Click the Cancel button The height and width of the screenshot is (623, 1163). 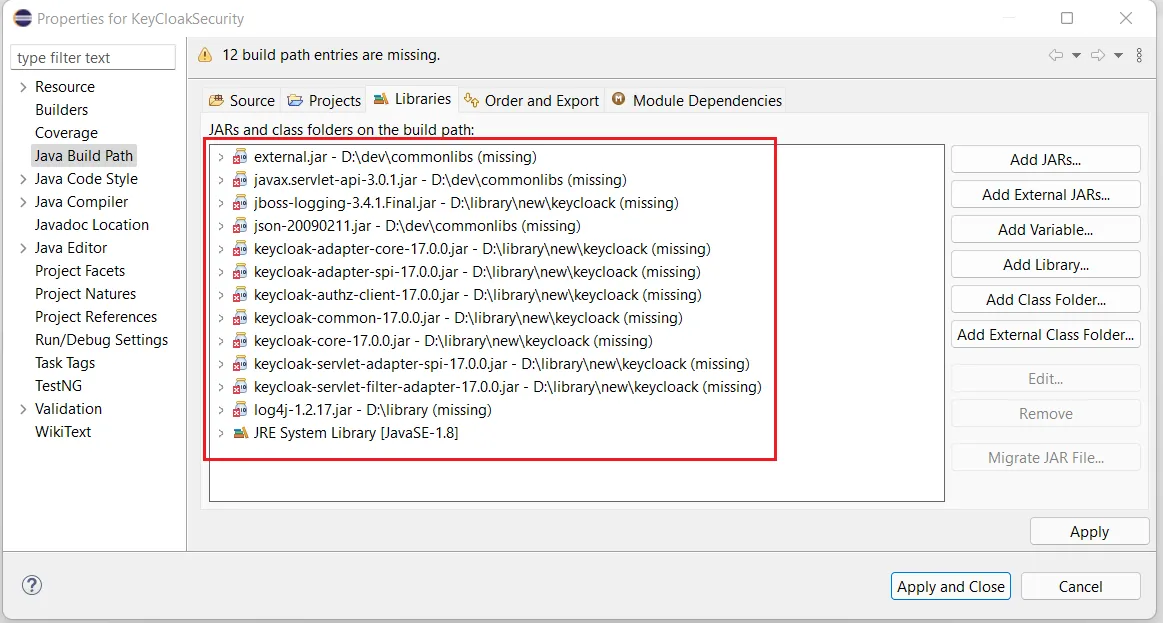click(x=1080, y=586)
